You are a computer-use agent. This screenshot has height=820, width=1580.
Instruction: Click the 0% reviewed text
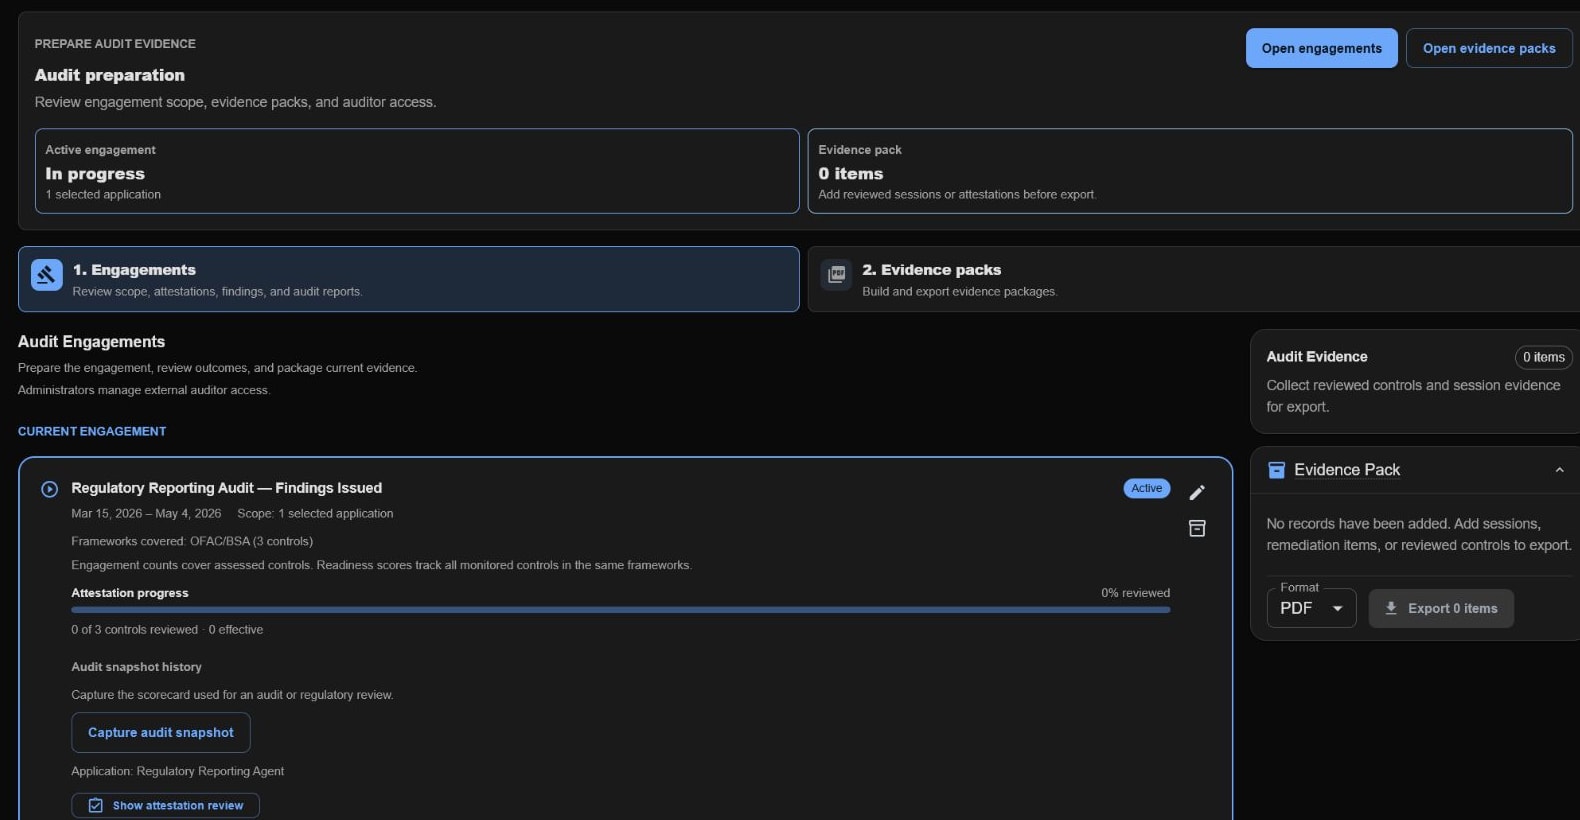tap(1135, 593)
